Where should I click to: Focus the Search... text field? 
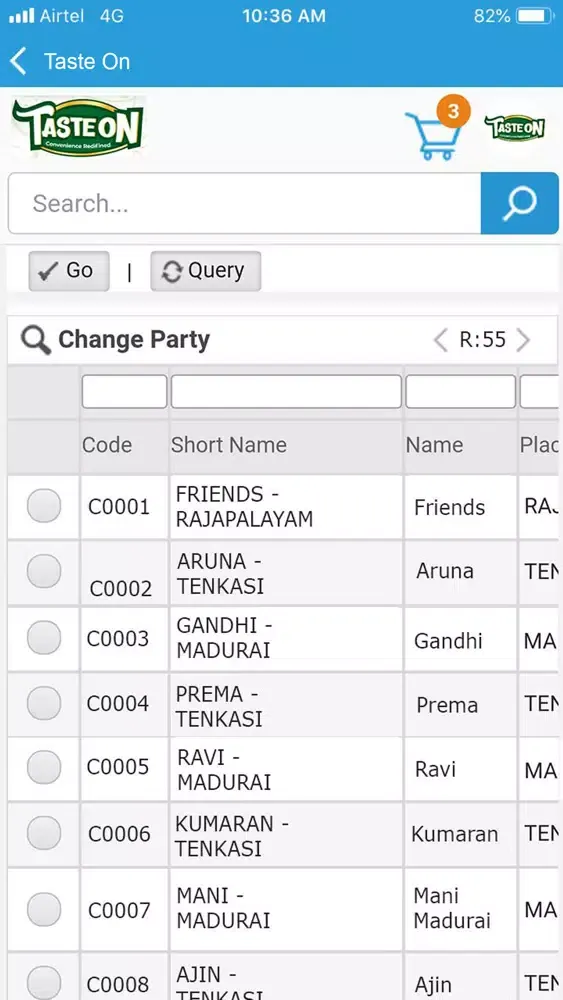point(244,203)
